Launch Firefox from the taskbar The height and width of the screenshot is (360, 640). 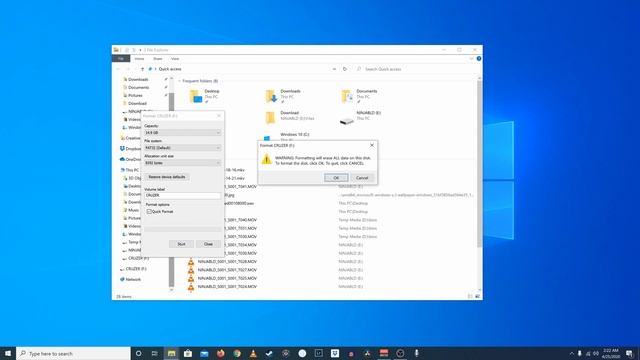tap(220, 353)
